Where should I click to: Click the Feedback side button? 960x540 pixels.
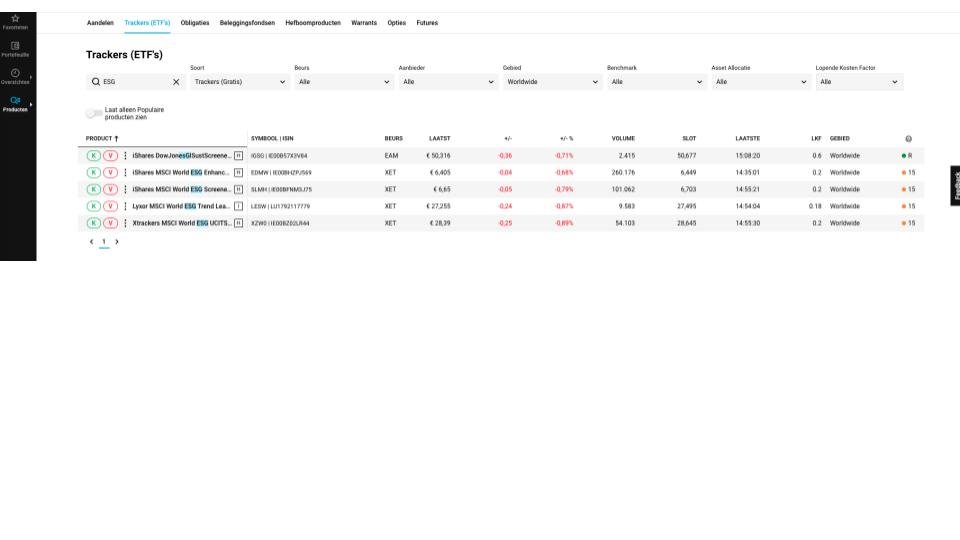coord(955,186)
